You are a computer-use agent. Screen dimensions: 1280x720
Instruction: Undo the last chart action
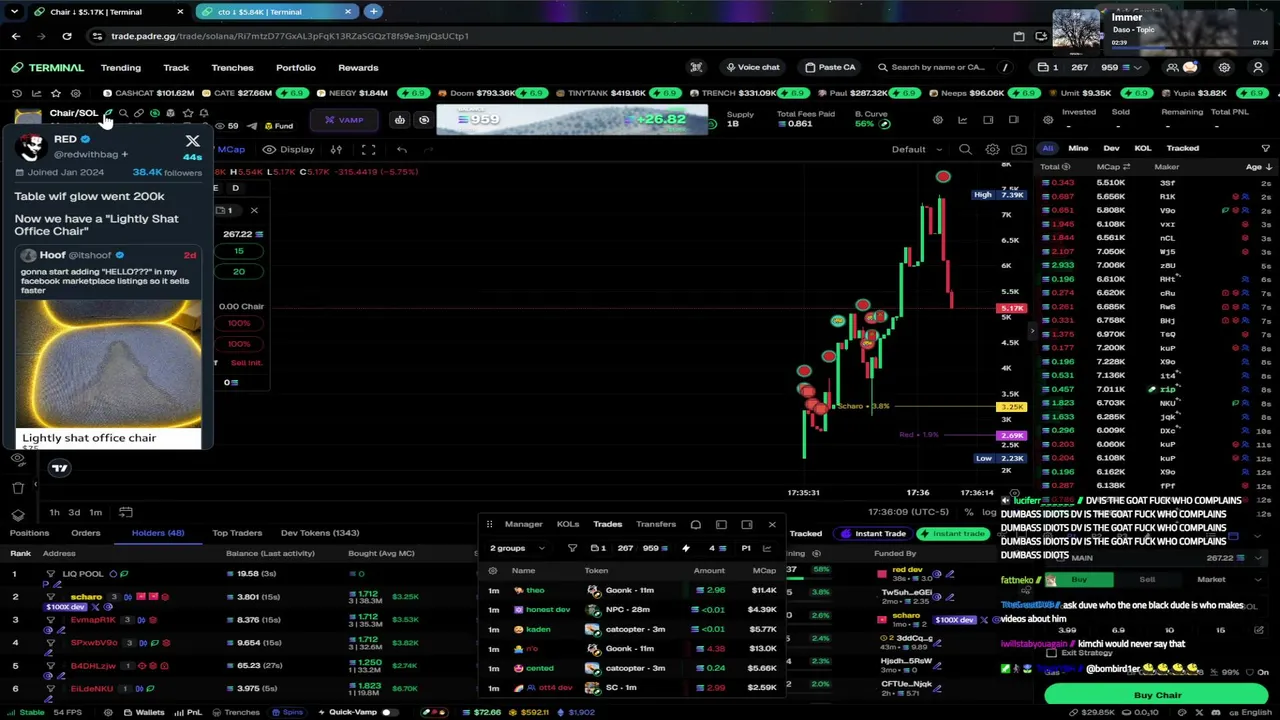(x=402, y=150)
